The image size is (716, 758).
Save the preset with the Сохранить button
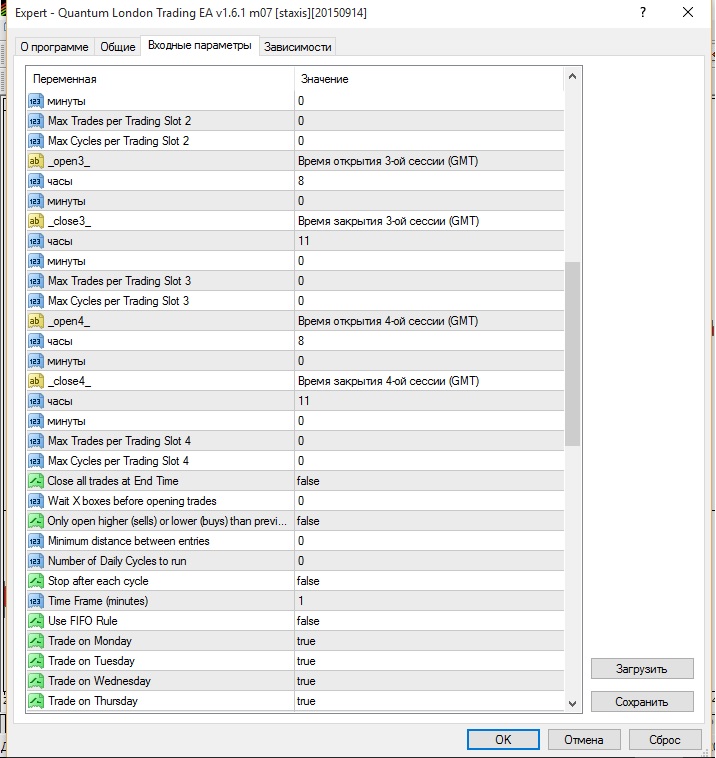point(642,701)
